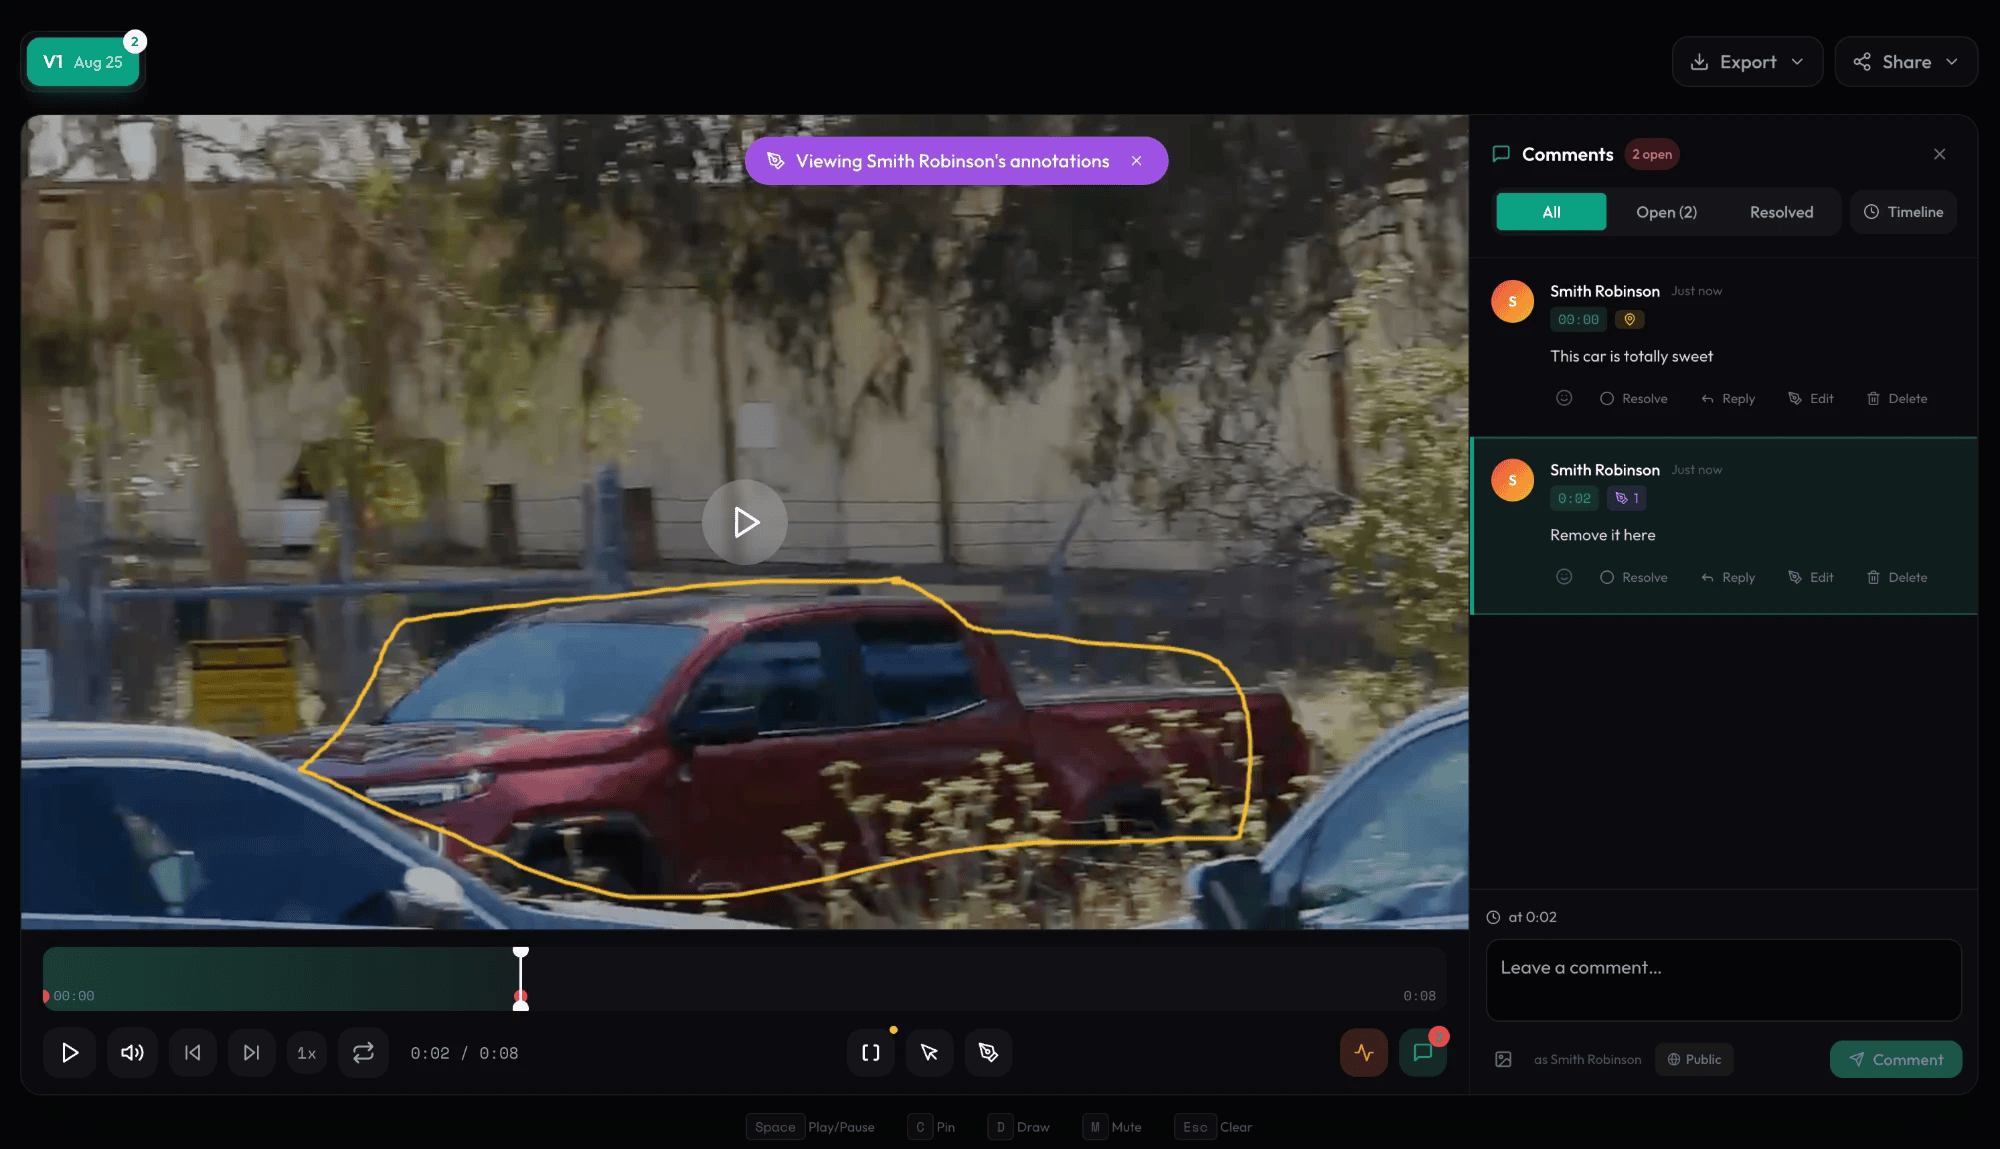Reply to the 'Remove it here' comment
The width and height of the screenshot is (2000, 1149).
tap(1728, 577)
